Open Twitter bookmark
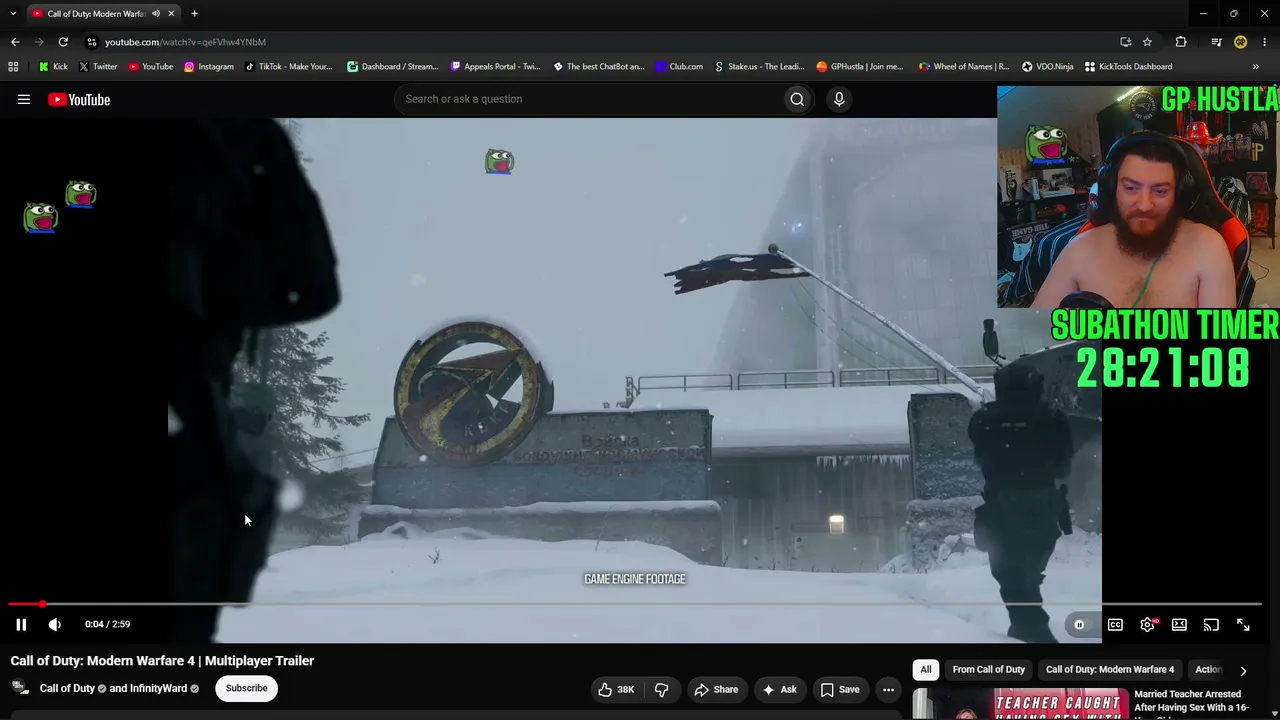 pos(97,67)
